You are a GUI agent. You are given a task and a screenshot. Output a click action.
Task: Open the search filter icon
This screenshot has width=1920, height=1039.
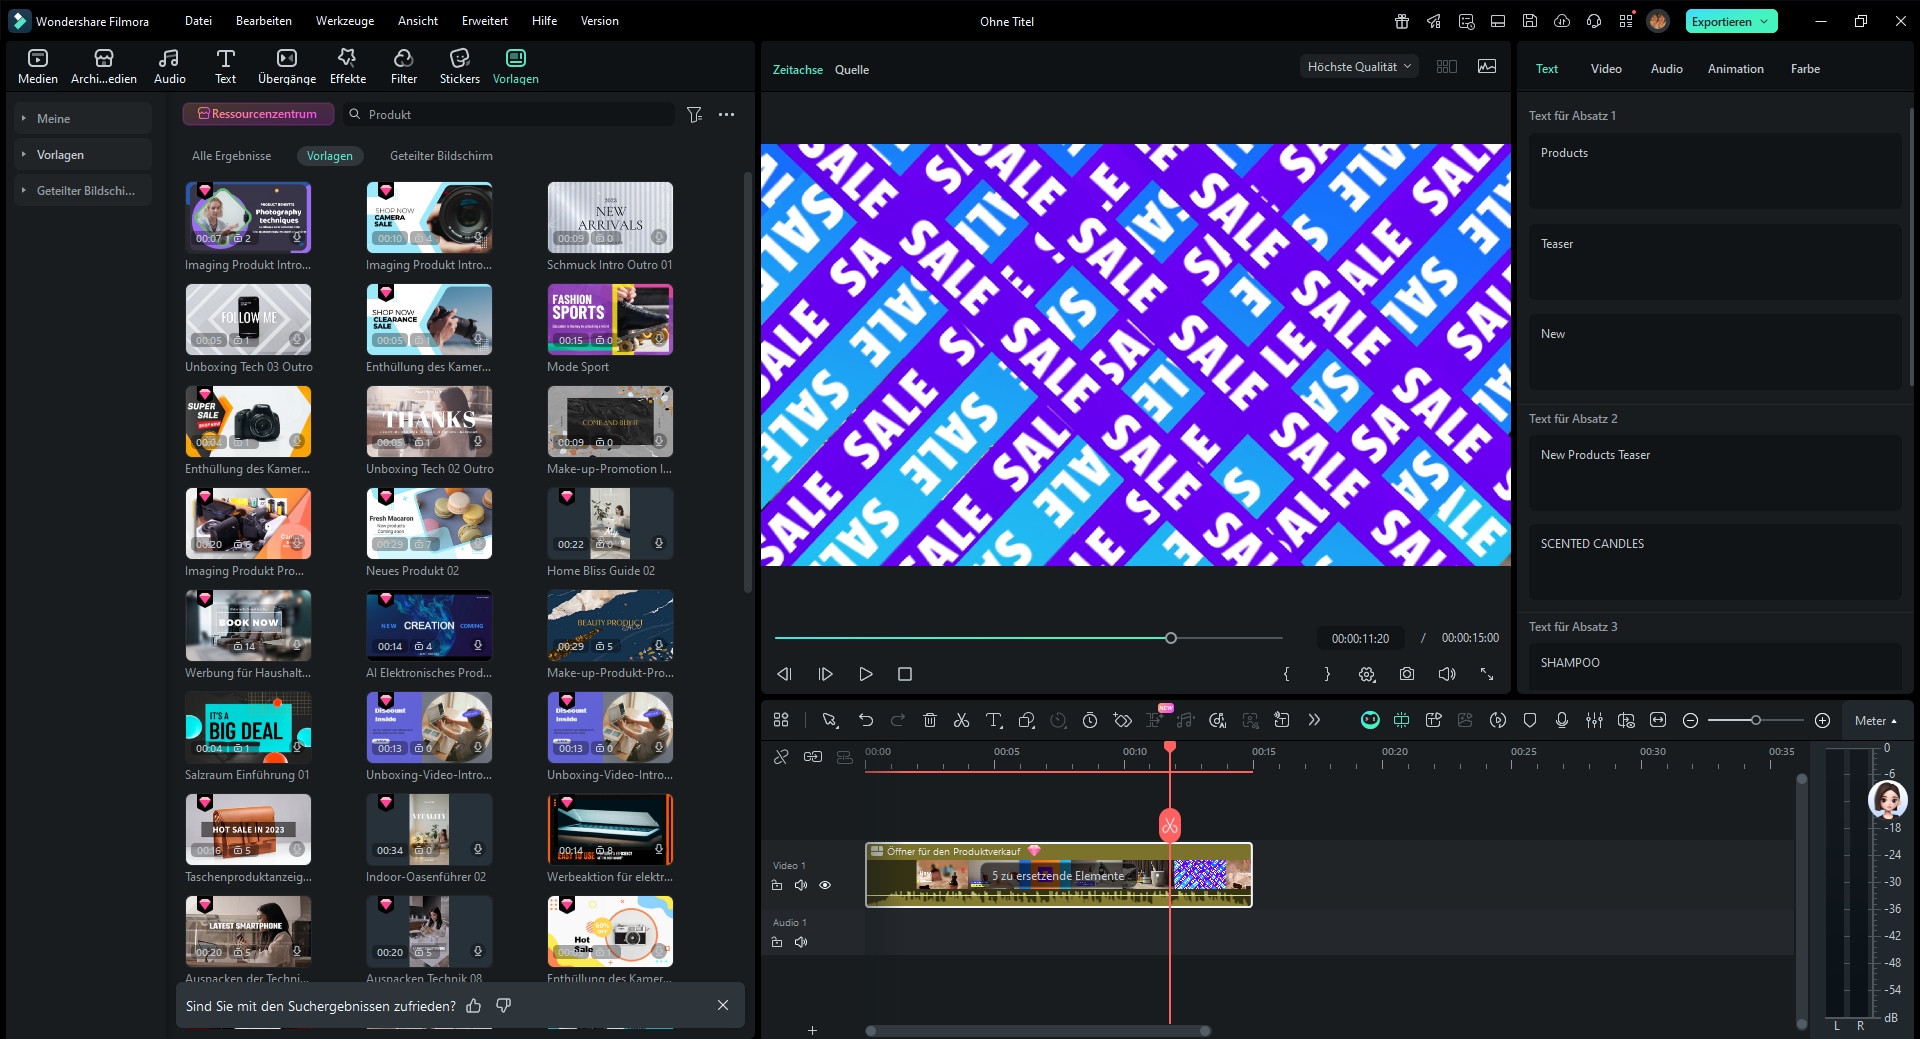pos(695,115)
